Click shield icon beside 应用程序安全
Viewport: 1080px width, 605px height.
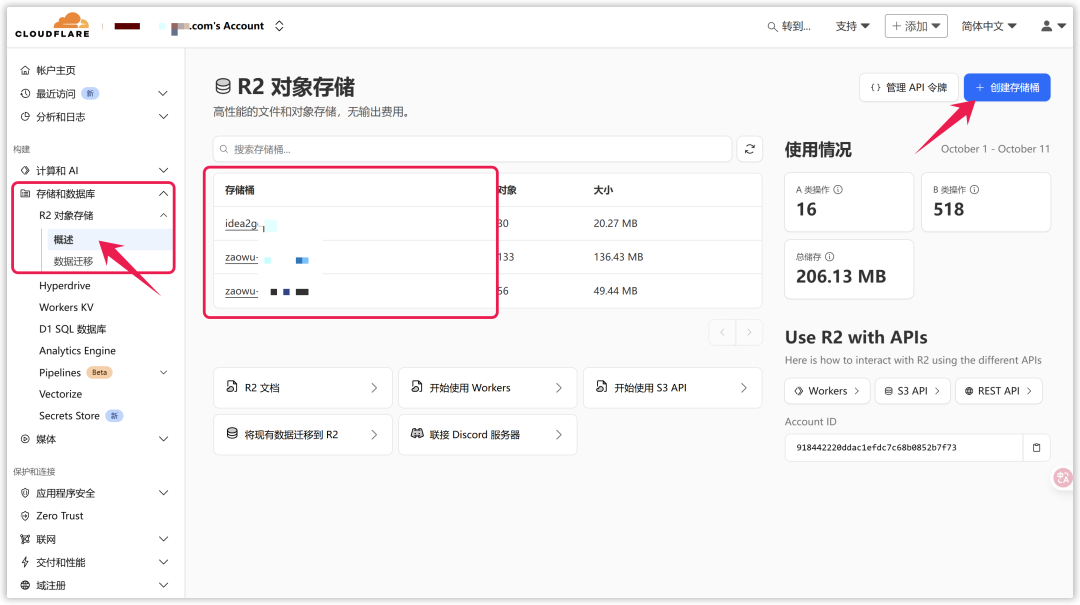click(x=25, y=493)
